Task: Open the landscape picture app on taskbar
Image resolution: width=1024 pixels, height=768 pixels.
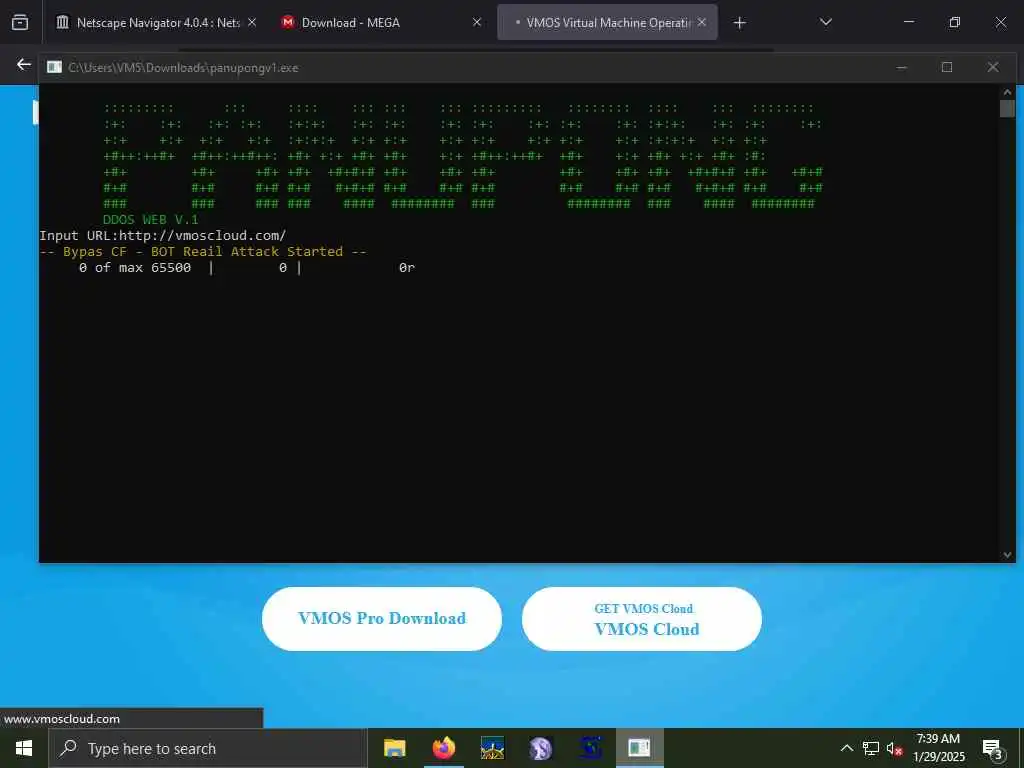Action: pos(492,748)
